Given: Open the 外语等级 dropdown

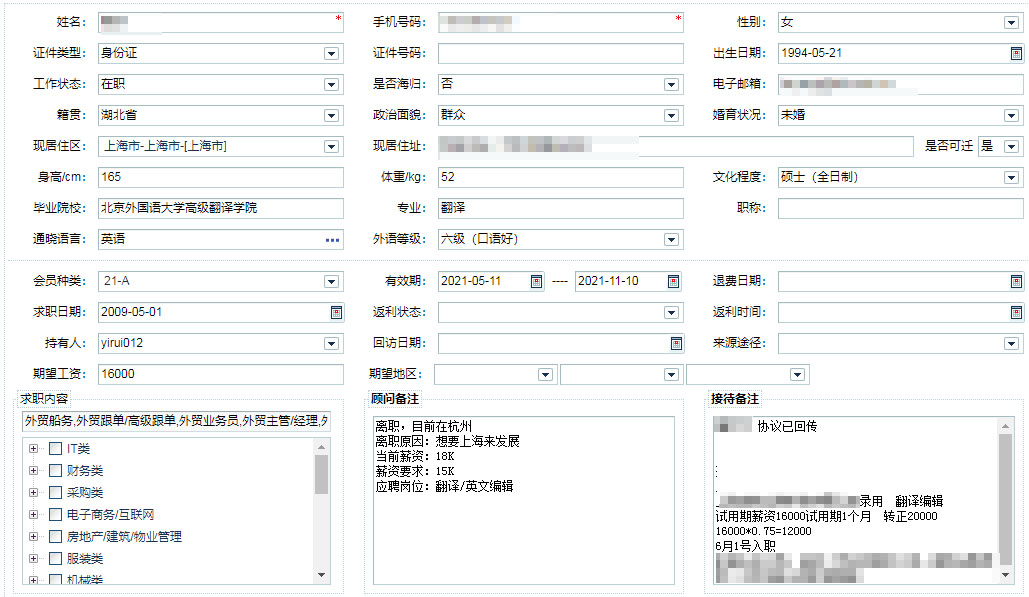Looking at the screenshot, I should (671, 239).
